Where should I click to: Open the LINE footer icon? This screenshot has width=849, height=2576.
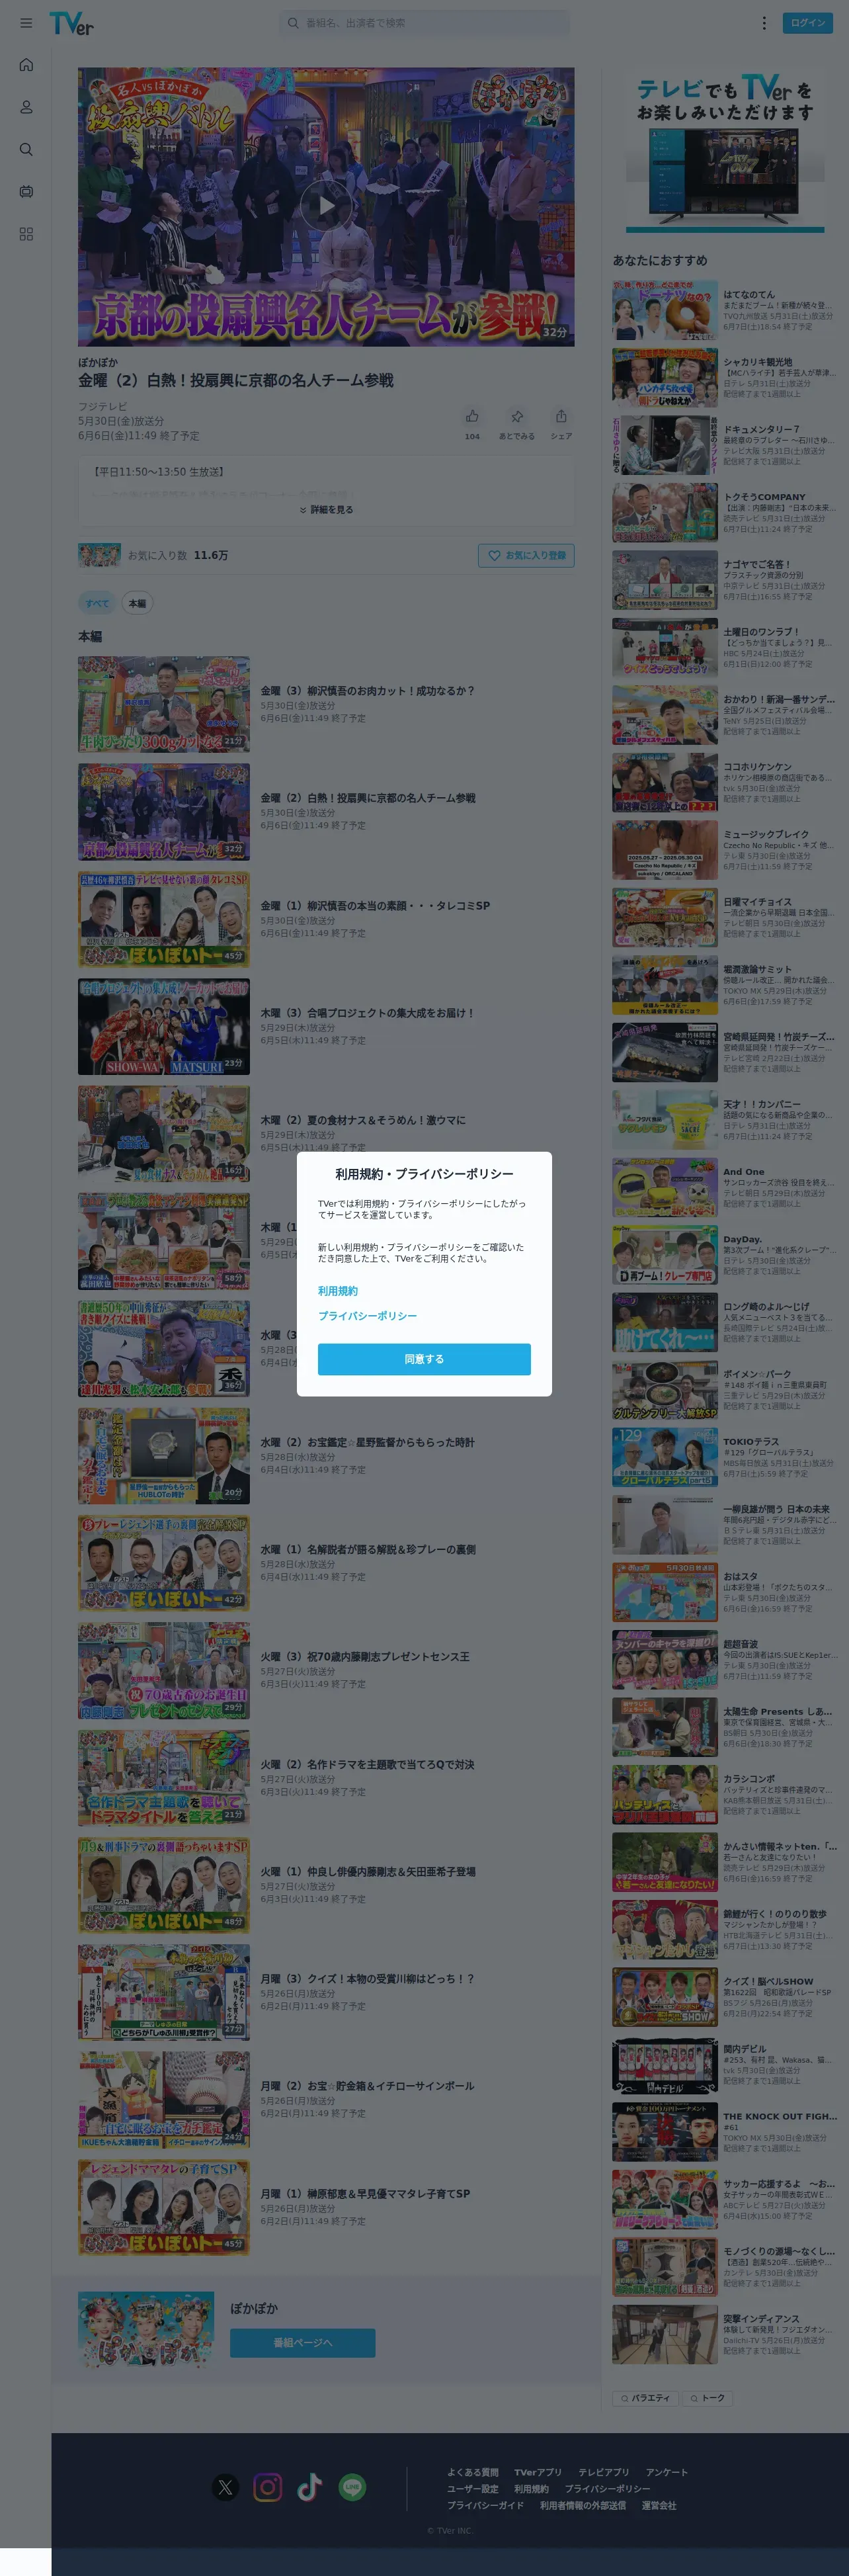352,2487
